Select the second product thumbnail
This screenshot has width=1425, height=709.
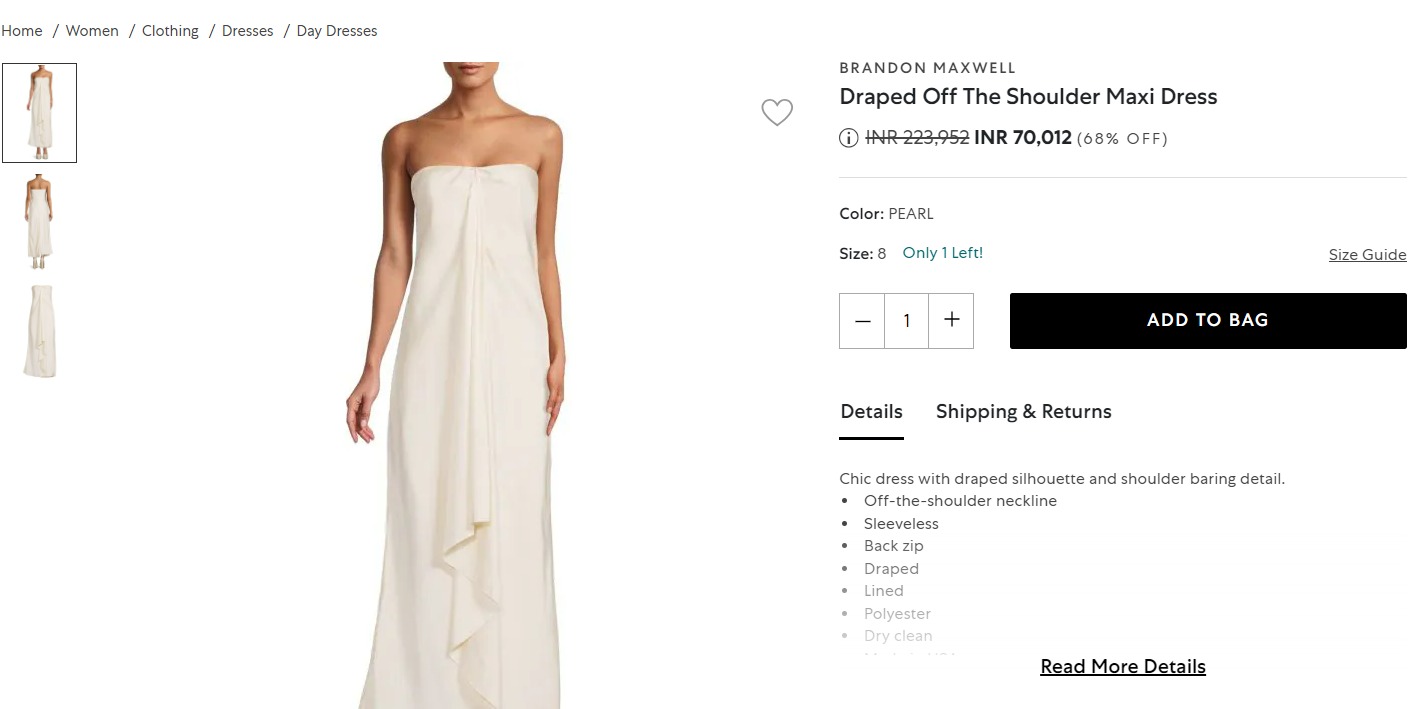tap(40, 222)
